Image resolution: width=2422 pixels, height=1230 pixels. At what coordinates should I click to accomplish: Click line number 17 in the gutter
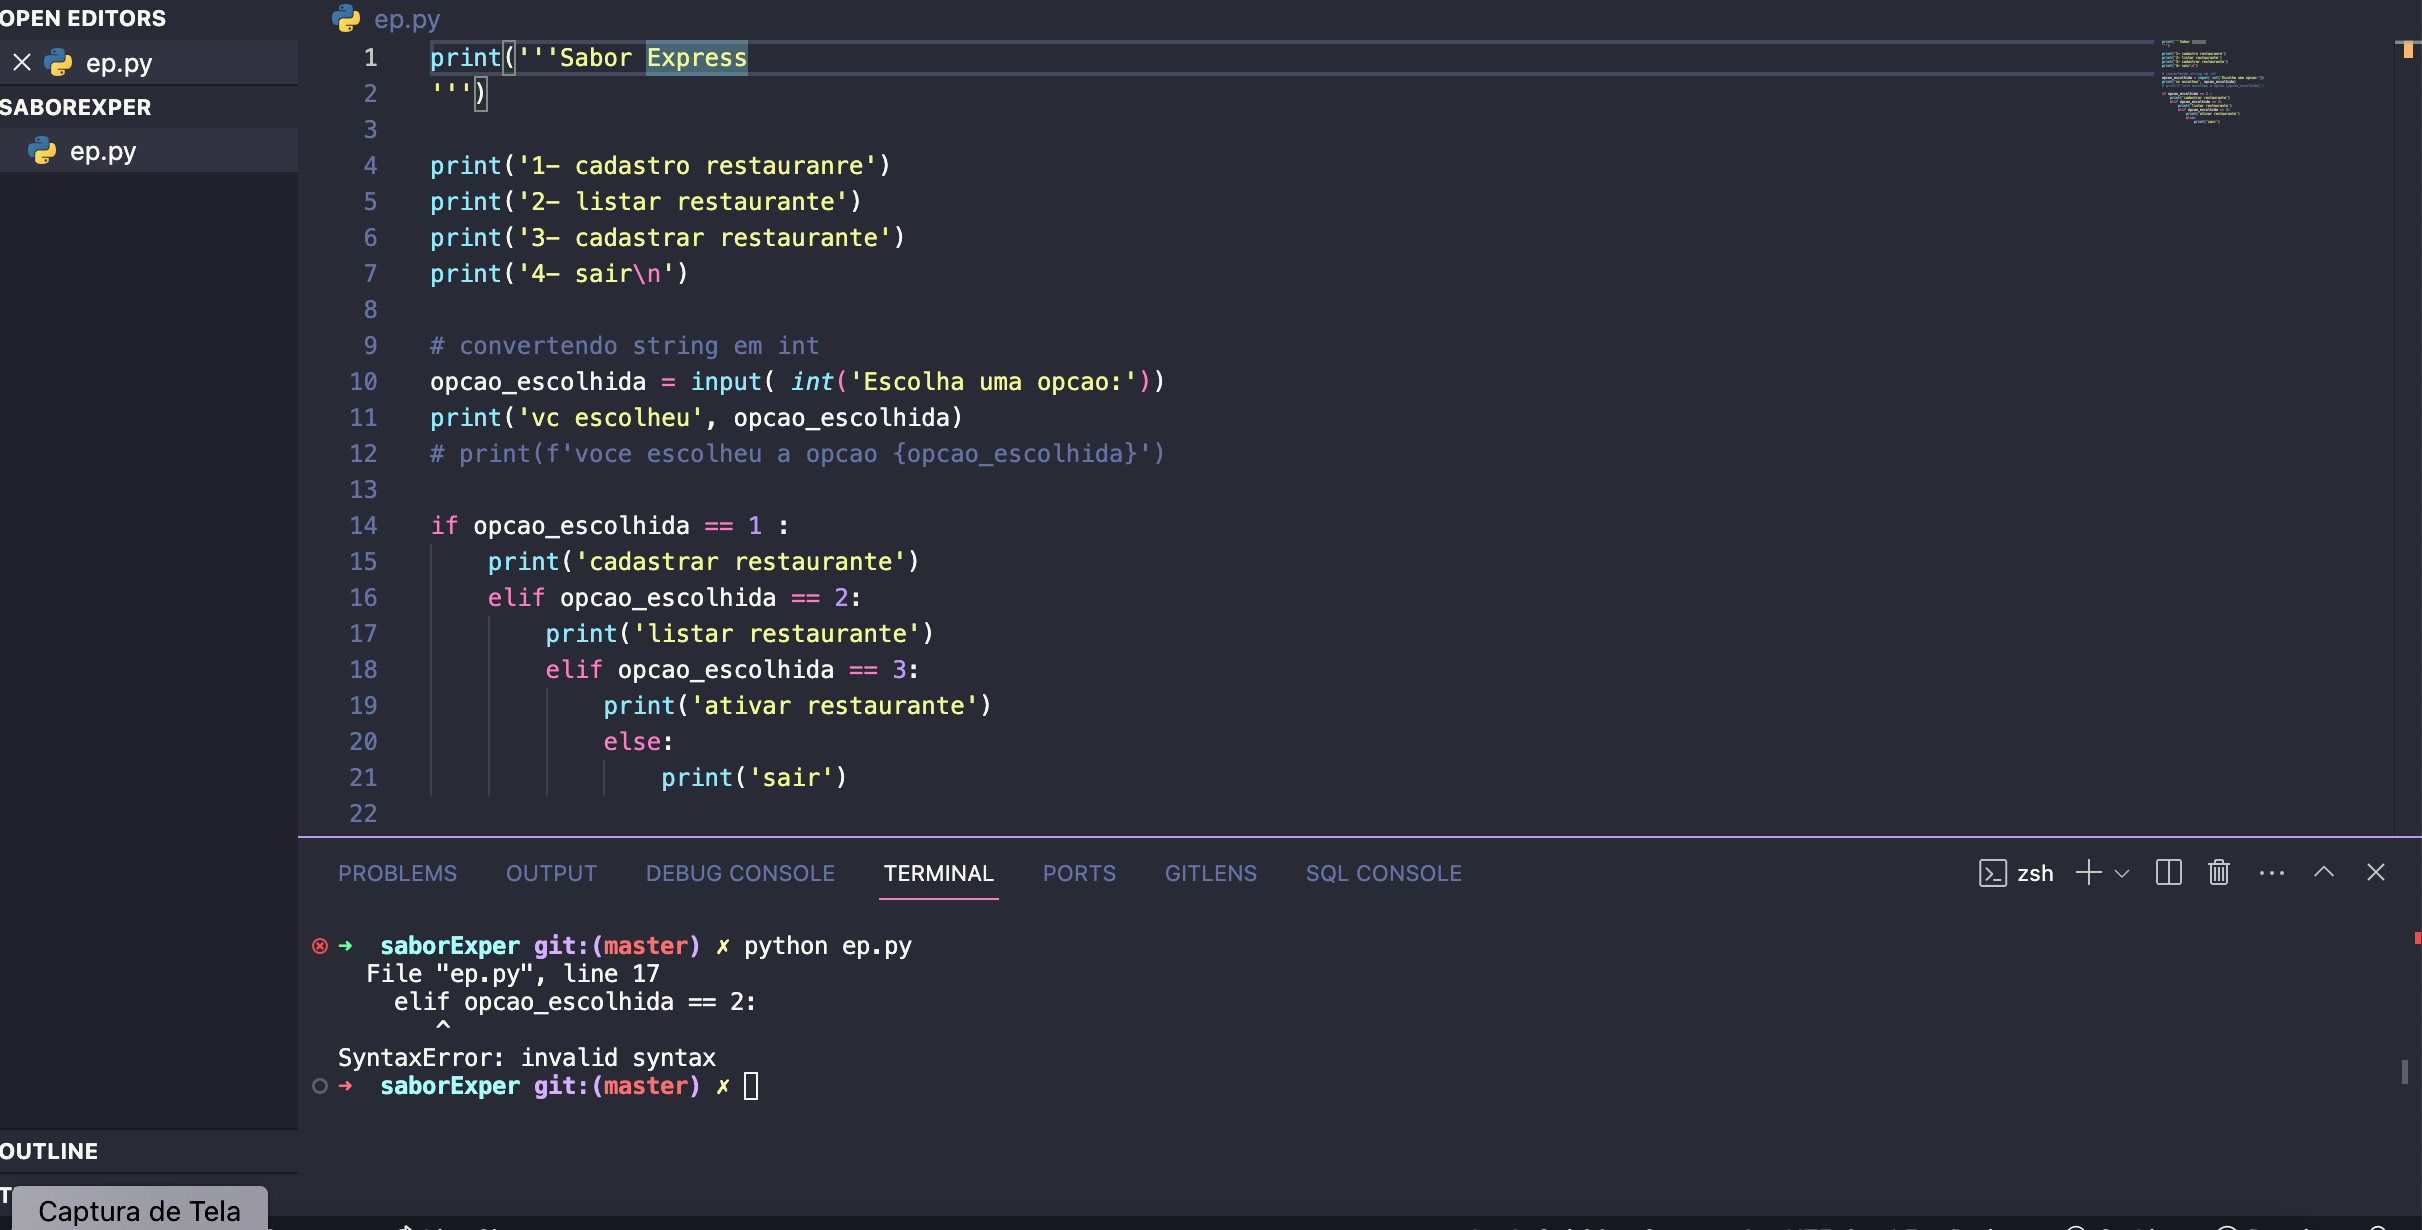[x=363, y=634]
